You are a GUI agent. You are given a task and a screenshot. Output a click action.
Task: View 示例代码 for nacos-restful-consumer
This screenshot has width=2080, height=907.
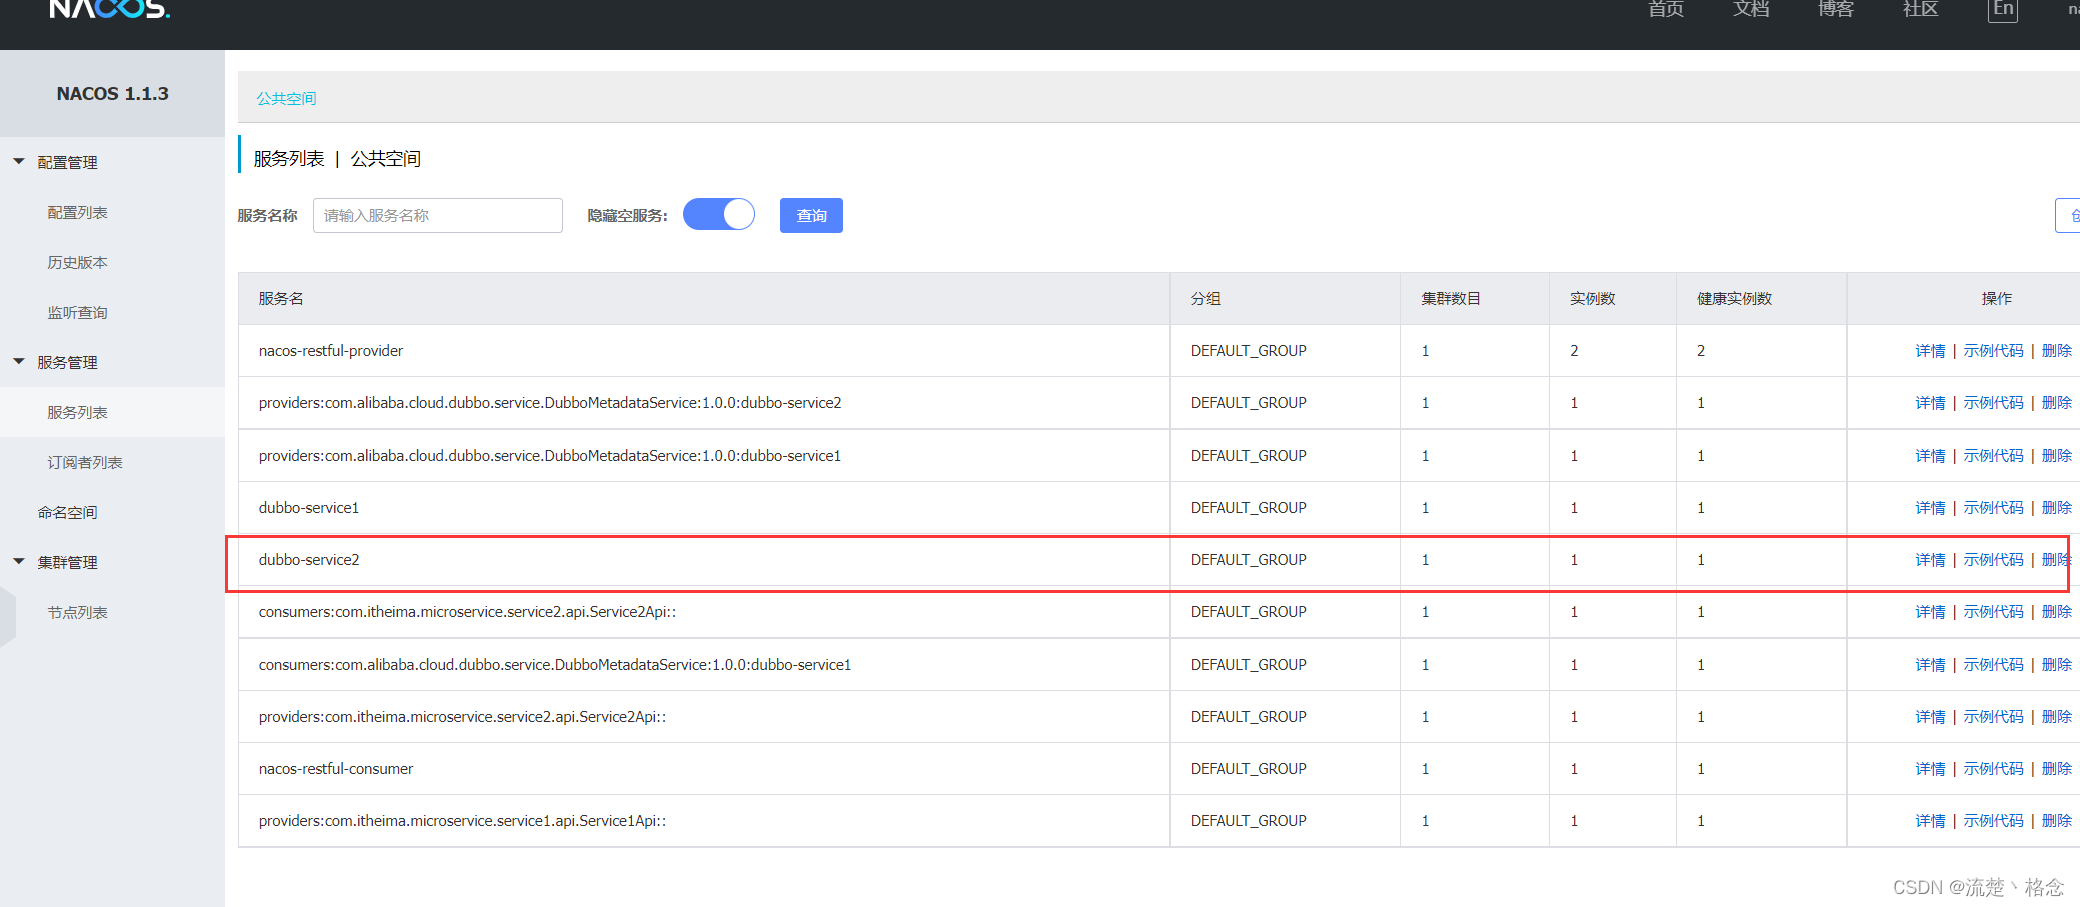click(x=1993, y=769)
